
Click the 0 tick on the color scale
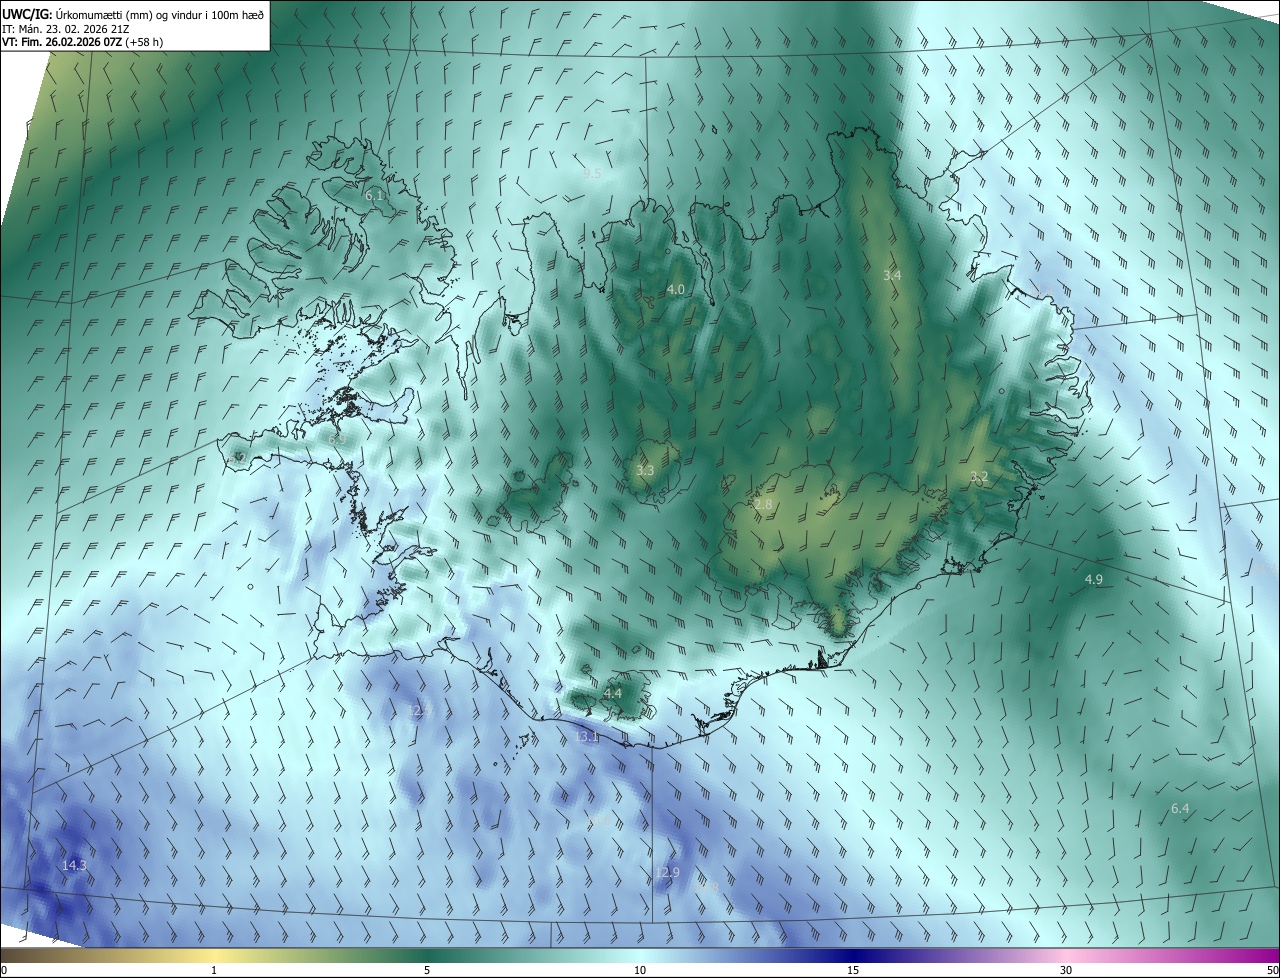tap(4, 971)
